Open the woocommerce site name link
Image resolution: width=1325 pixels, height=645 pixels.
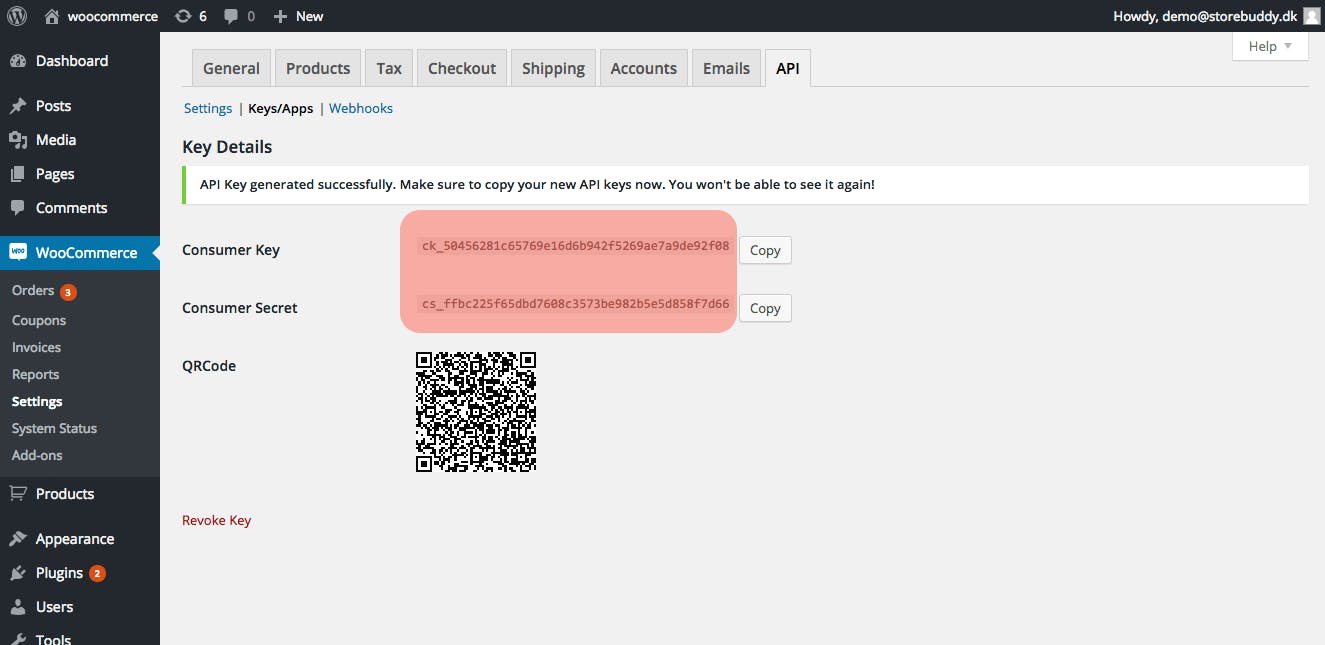pyautogui.click(x=113, y=16)
